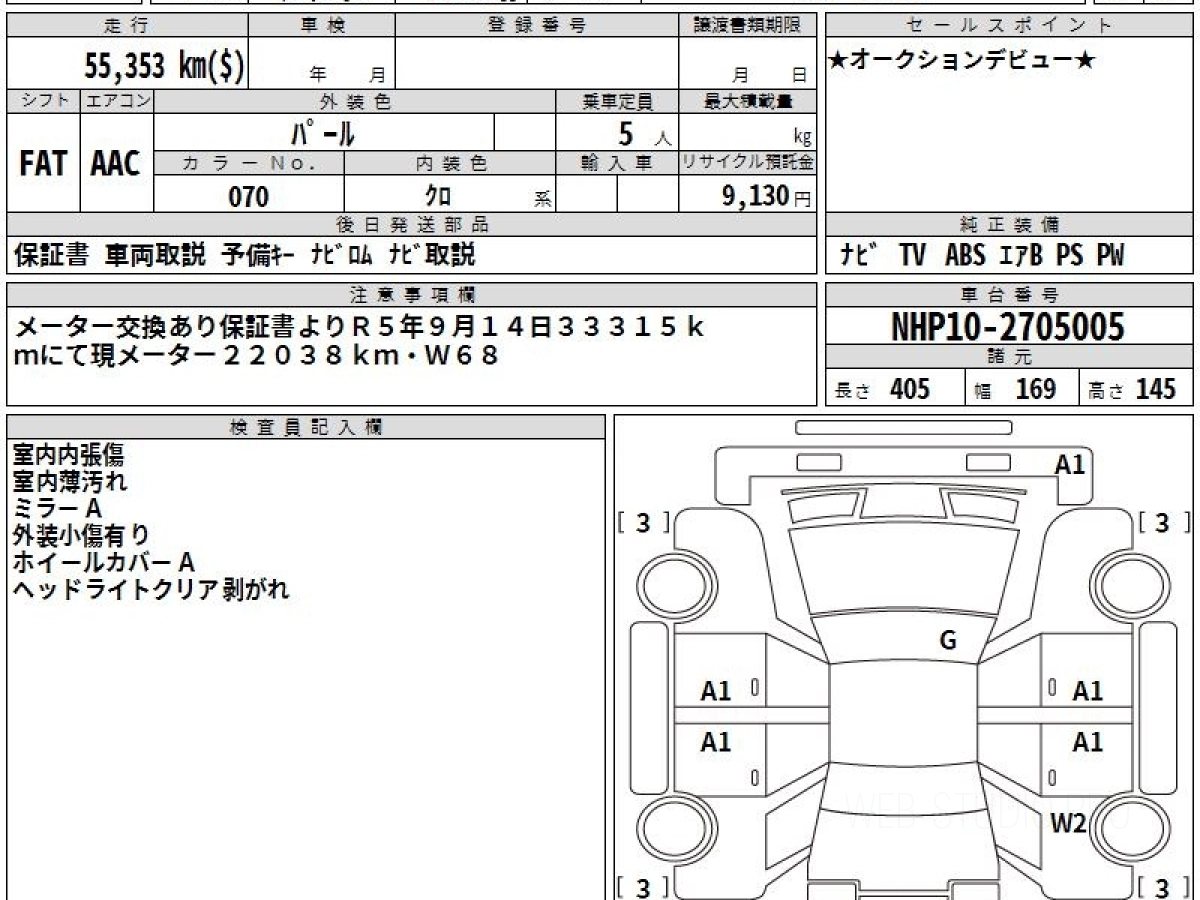Screen dimensions: 1200x900
Task: Select the ミラーA inspector note
Action: point(57,509)
